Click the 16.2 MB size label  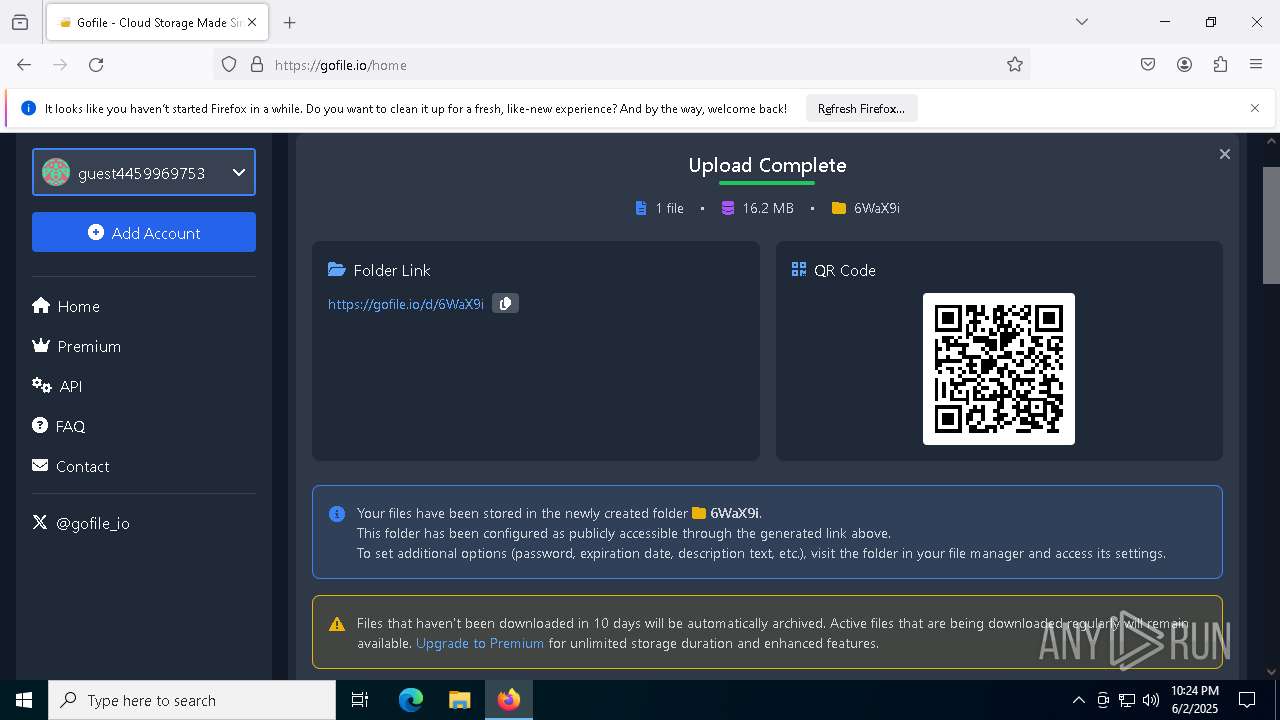tap(768, 208)
